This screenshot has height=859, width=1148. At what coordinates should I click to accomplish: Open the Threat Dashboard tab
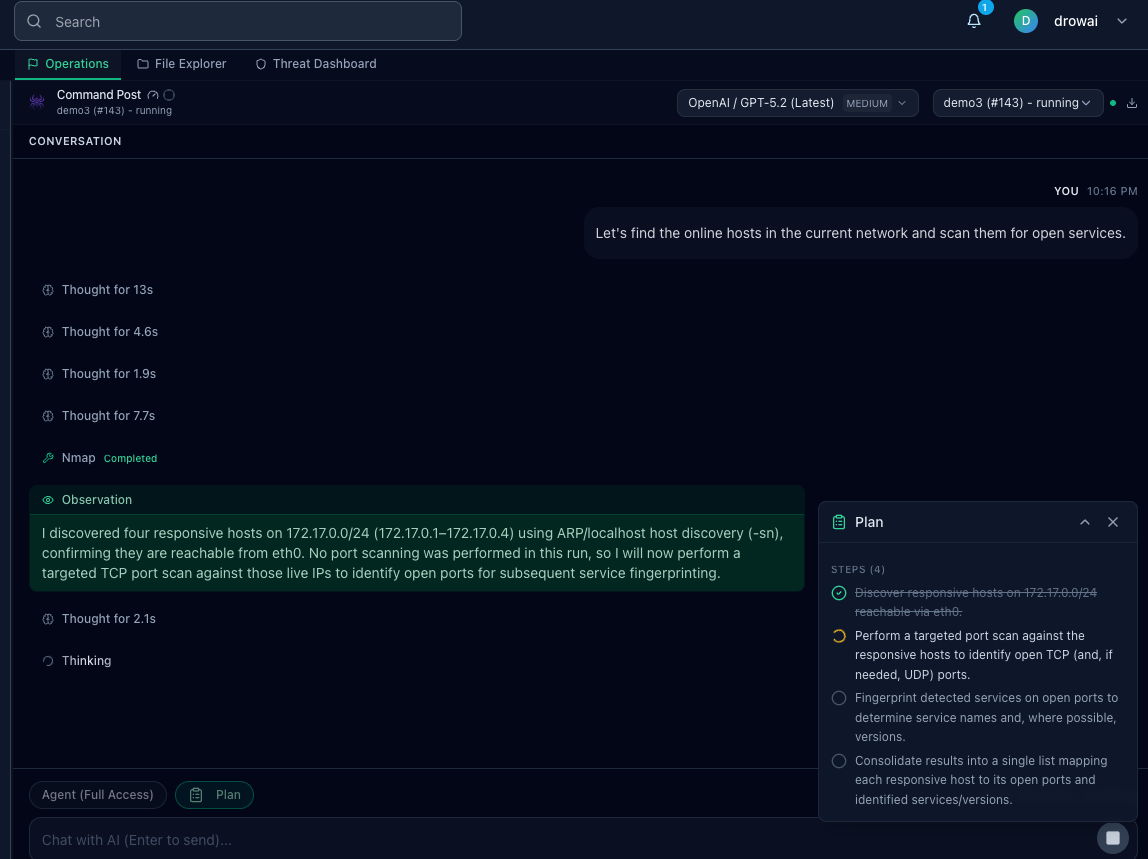(316, 64)
